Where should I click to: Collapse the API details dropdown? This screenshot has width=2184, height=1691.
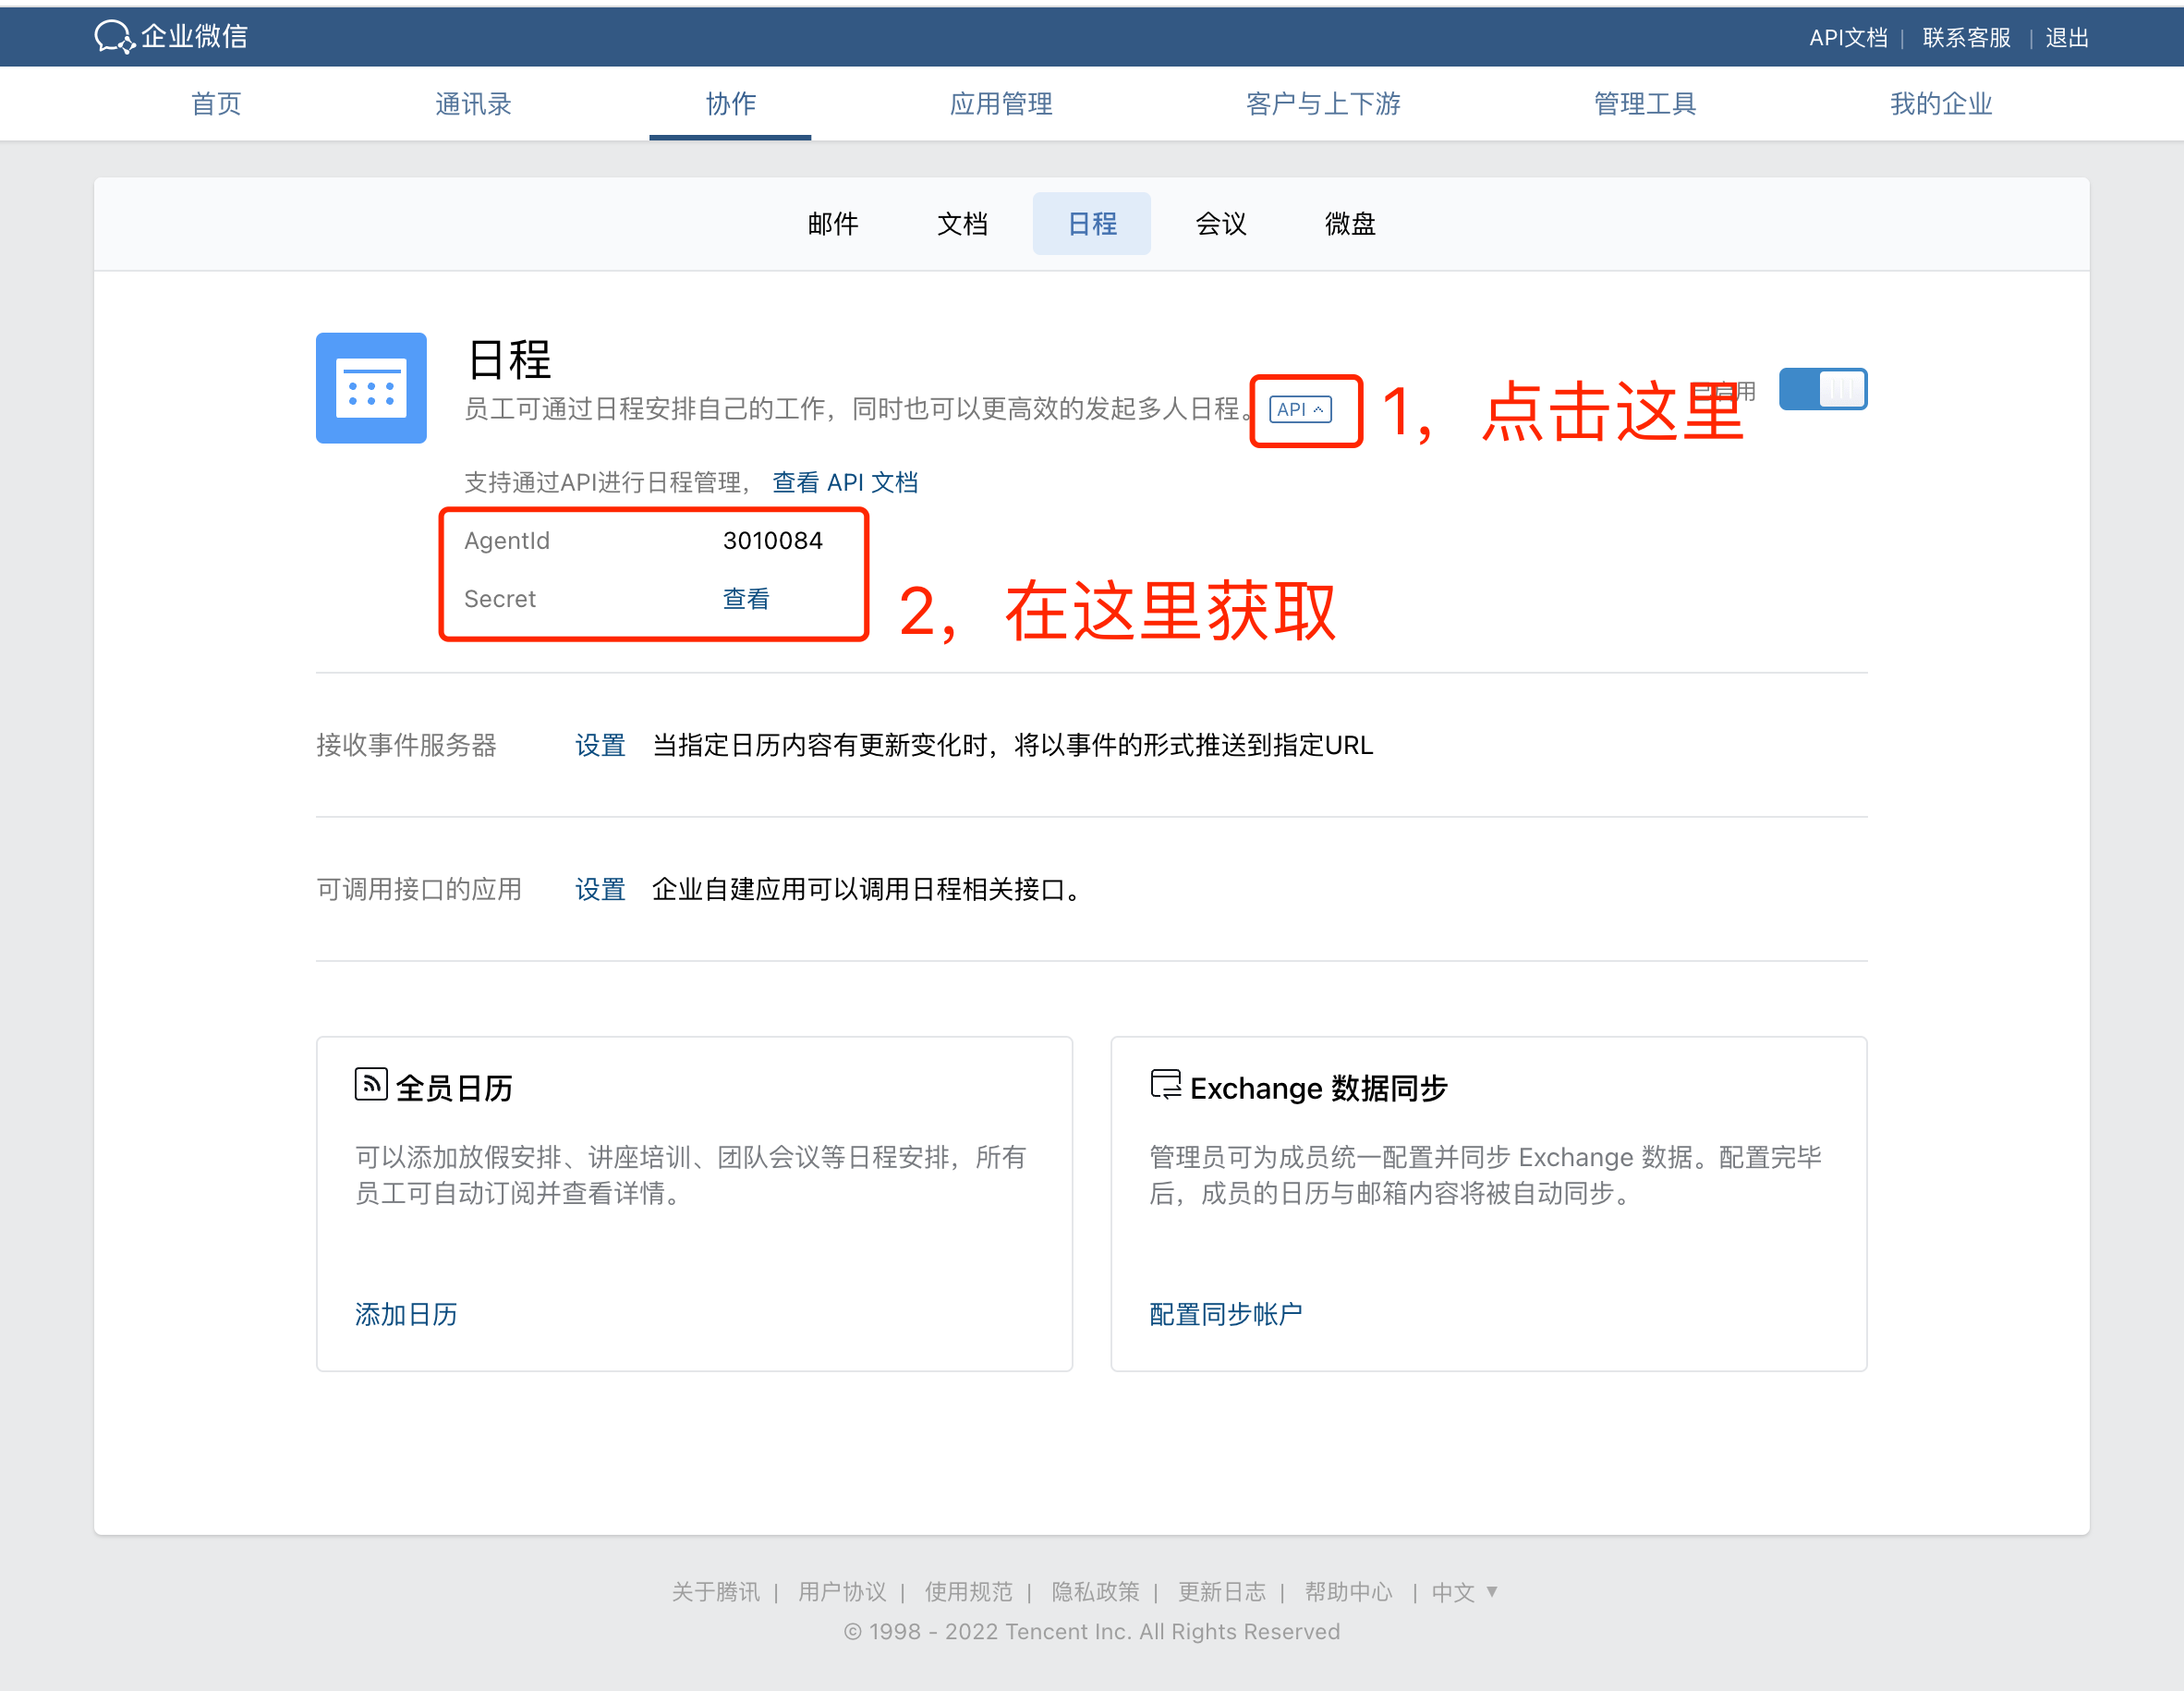1300,409
